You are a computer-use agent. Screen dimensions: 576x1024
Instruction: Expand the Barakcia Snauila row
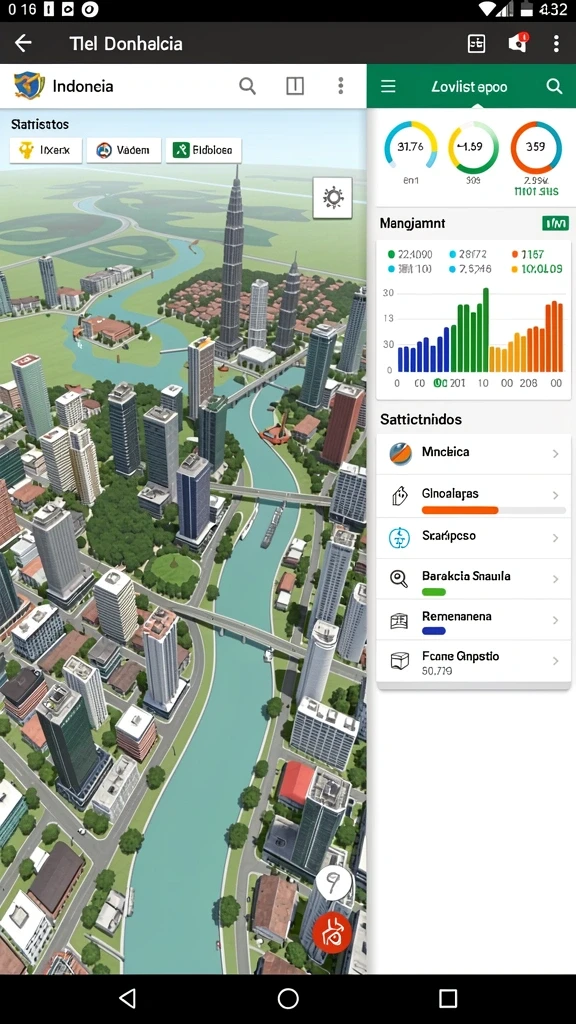coord(473,579)
